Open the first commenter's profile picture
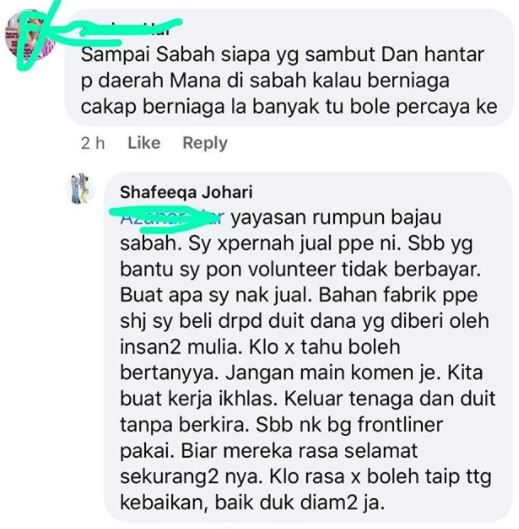Viewport: 519px width, 529px height. point(30,35)
